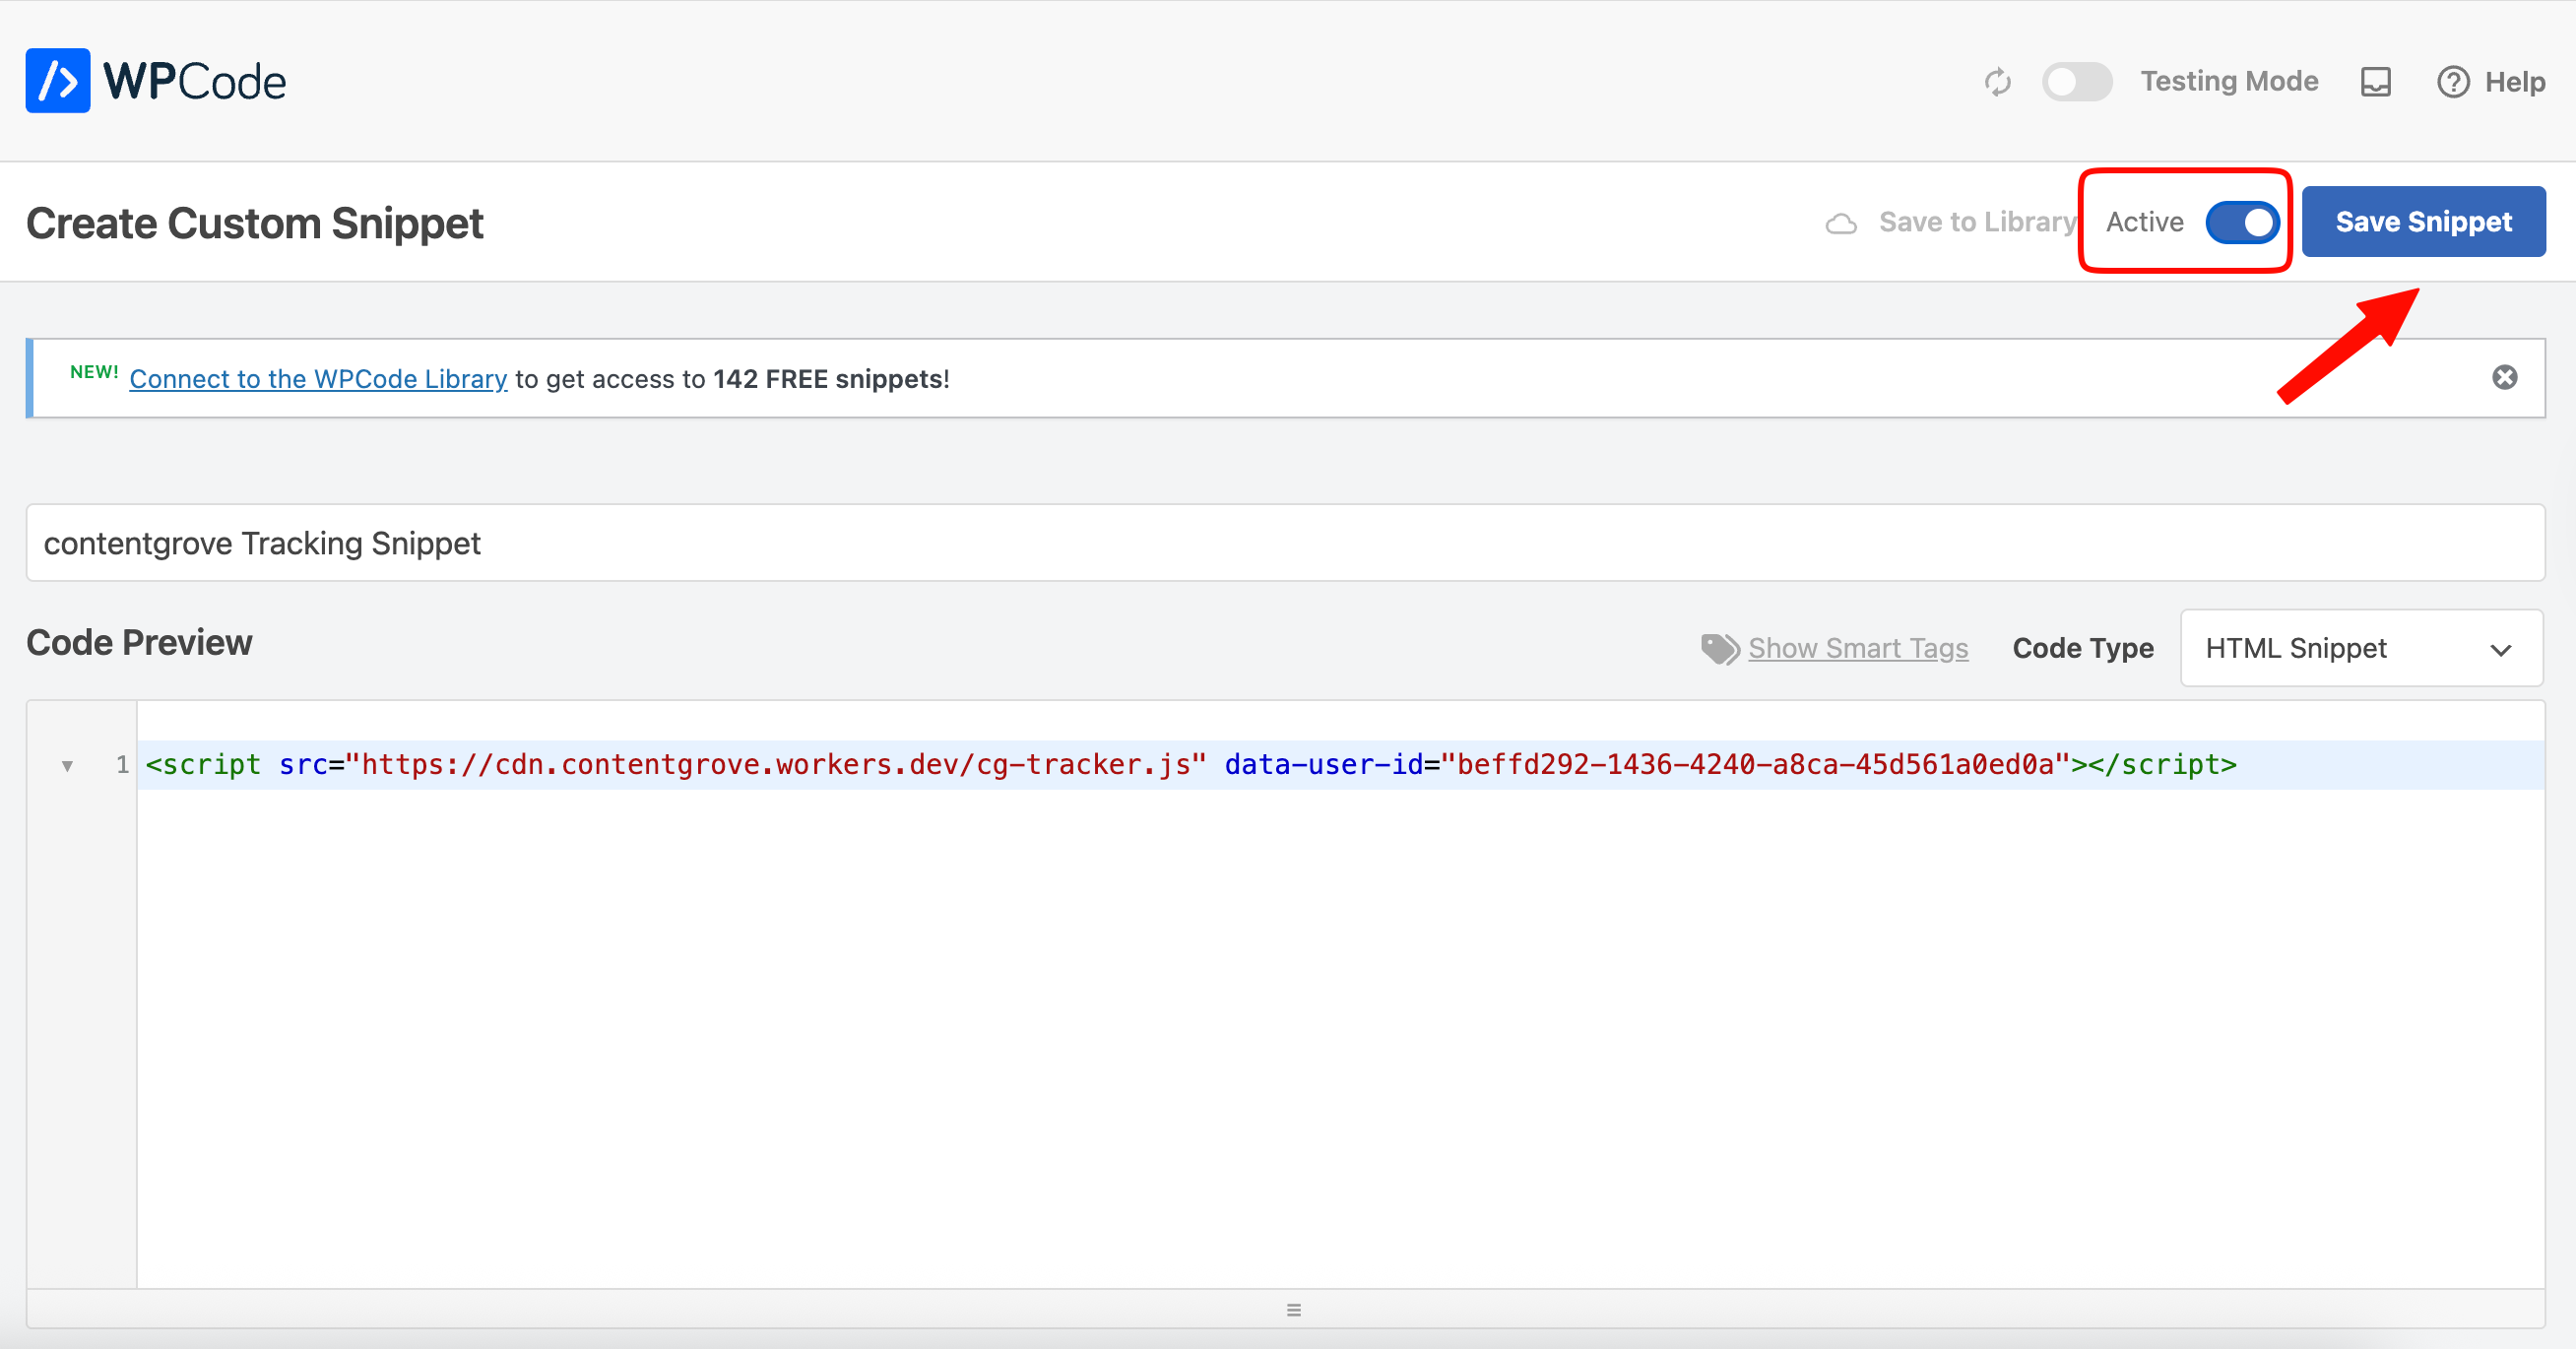Dismiss the WPCode Library notice
2576x1349 pixels.
[x=2504, y=378]
